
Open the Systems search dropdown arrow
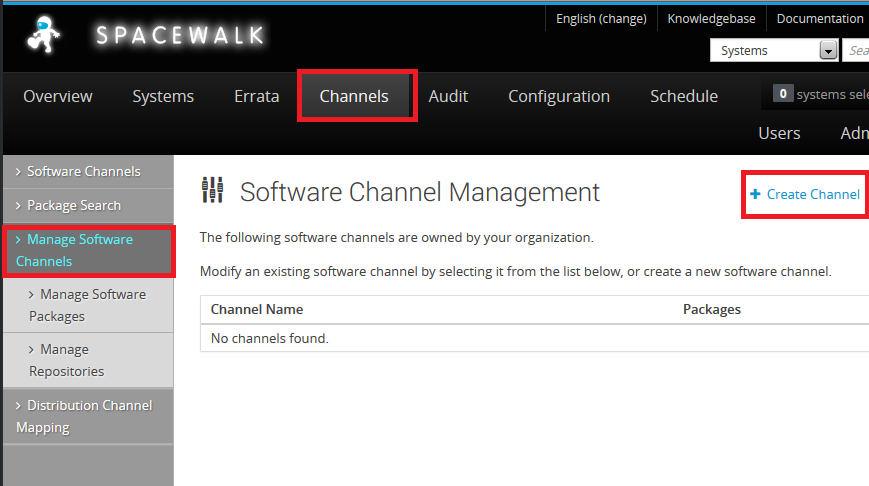coord(829,50)
